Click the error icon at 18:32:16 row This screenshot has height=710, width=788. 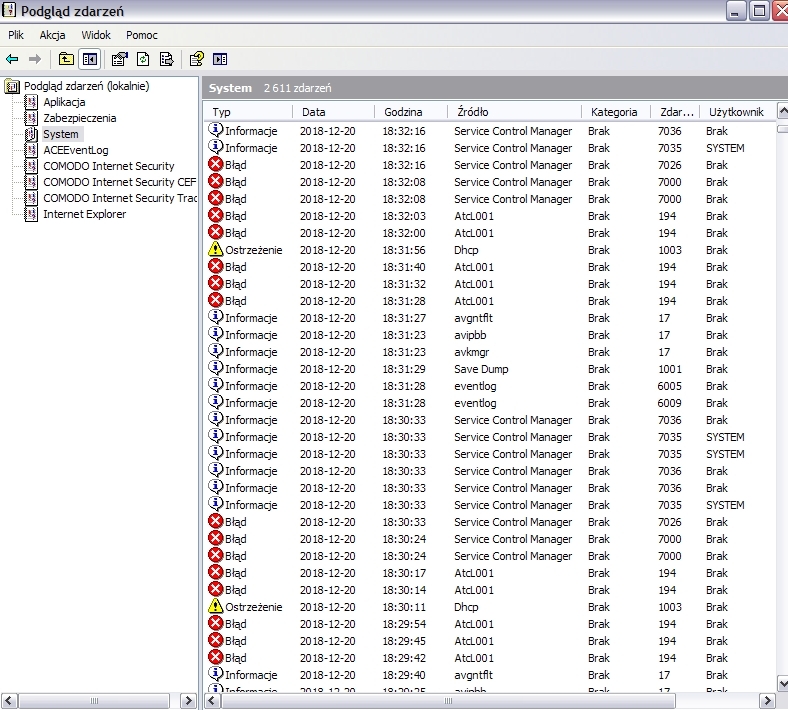pyautogui.click(x=216, y=164)
